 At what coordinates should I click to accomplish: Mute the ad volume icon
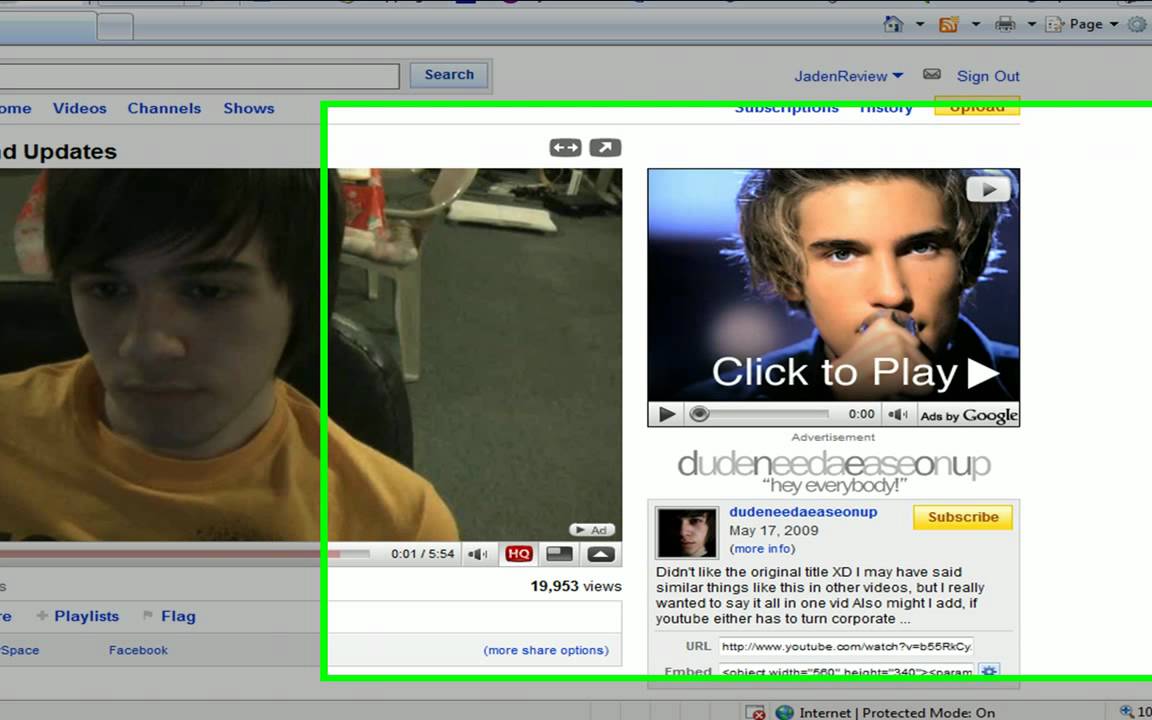898,414
